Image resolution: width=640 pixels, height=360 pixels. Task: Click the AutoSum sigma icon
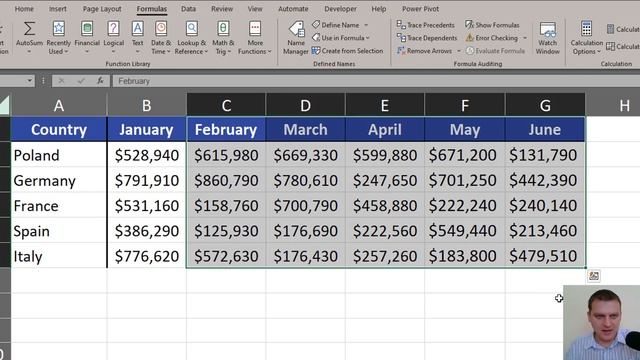click(x=29, y=29)
